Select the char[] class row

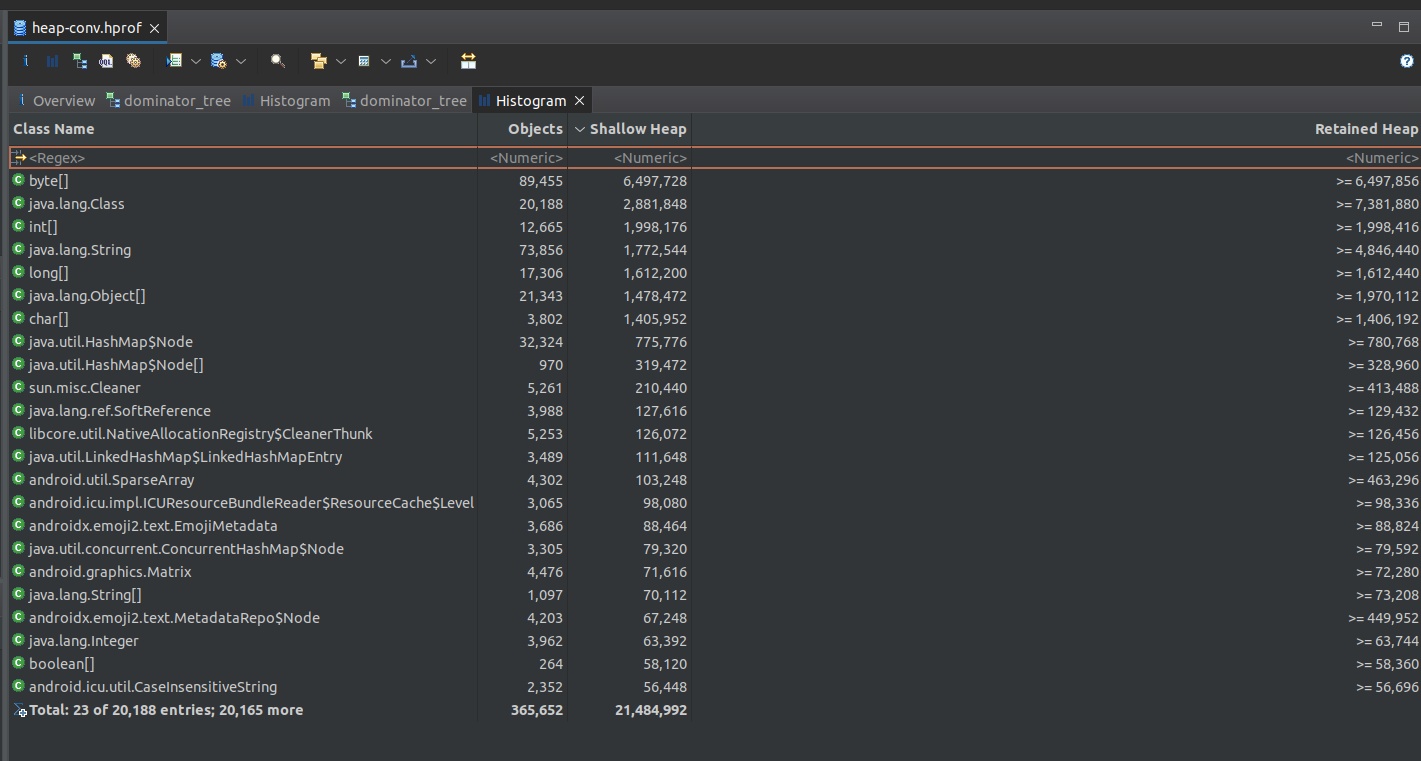pyautogui.click(x=715, y=319)
